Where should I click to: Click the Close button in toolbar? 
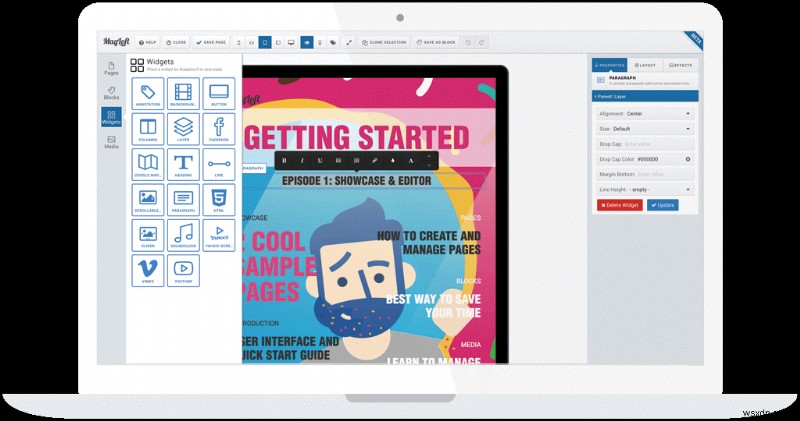click(176, 42)
